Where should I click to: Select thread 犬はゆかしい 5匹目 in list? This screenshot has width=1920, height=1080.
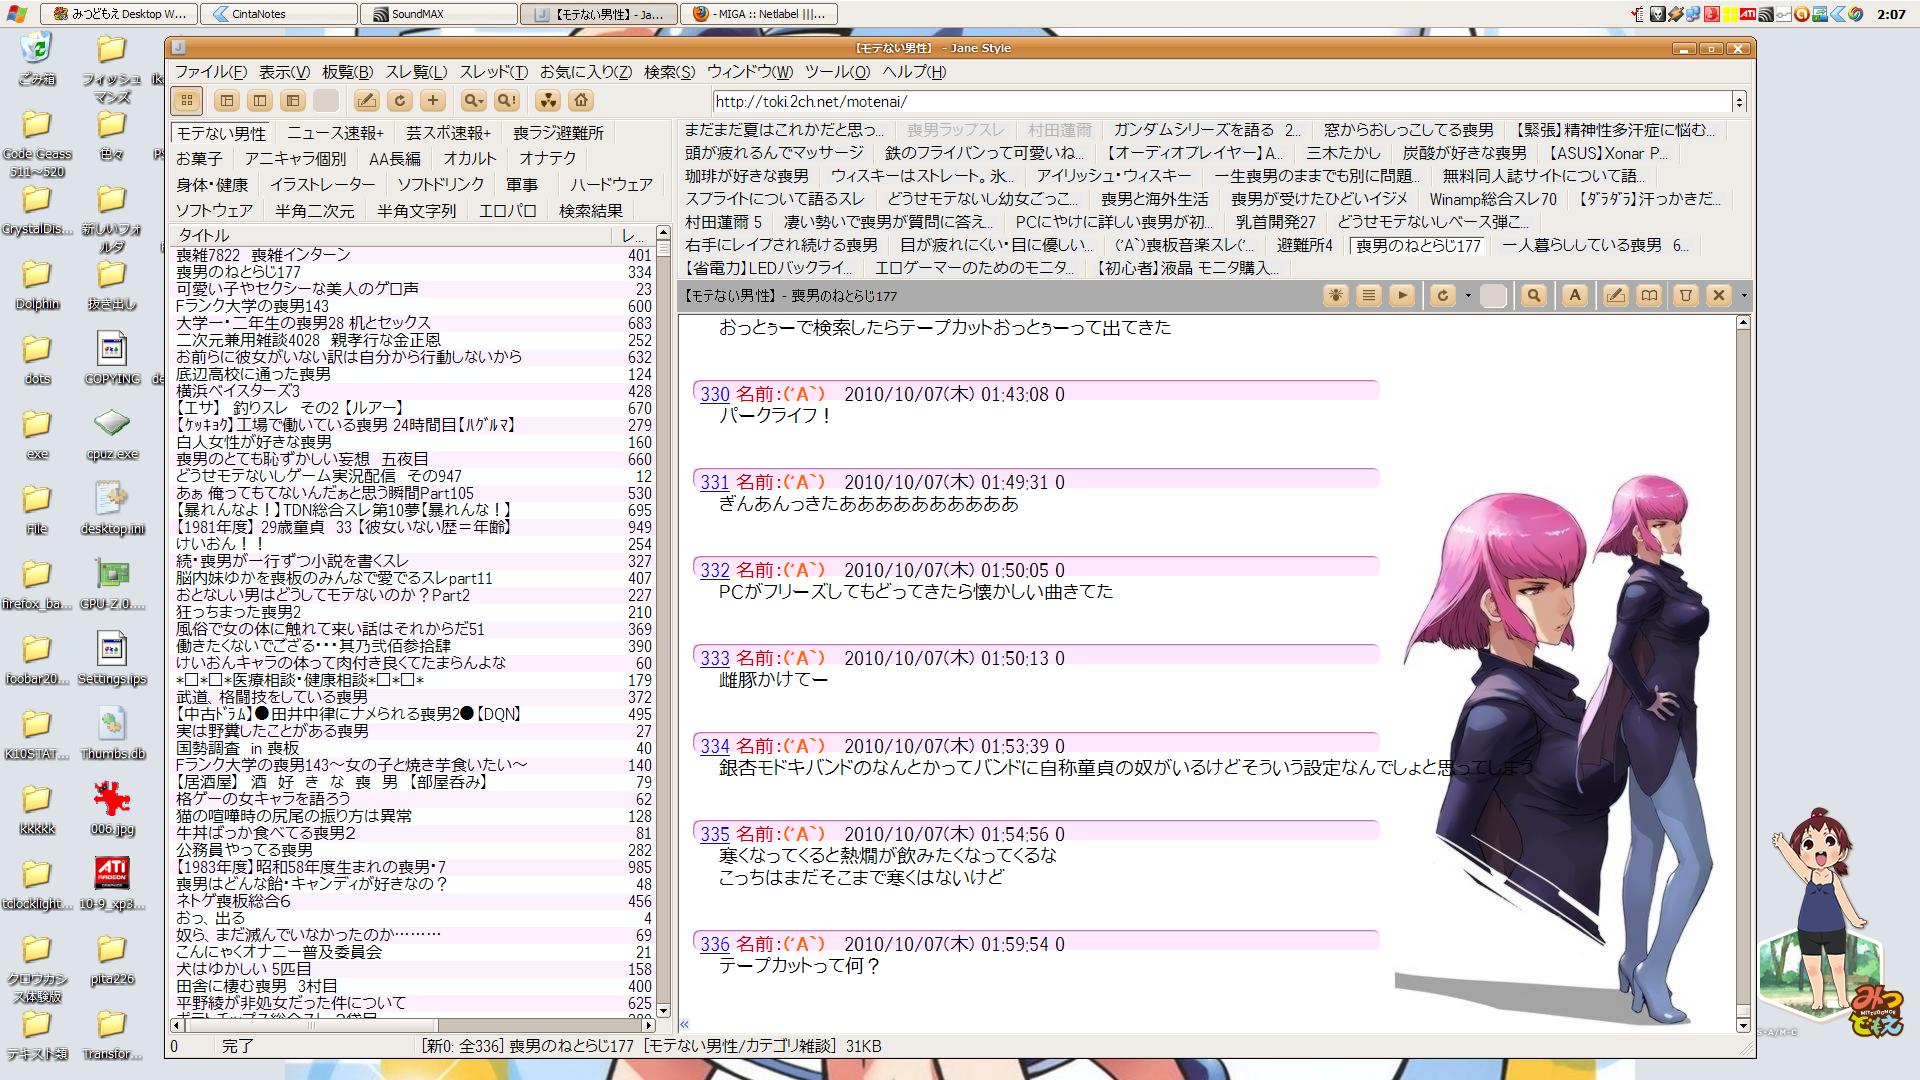(x=413, y=969)
